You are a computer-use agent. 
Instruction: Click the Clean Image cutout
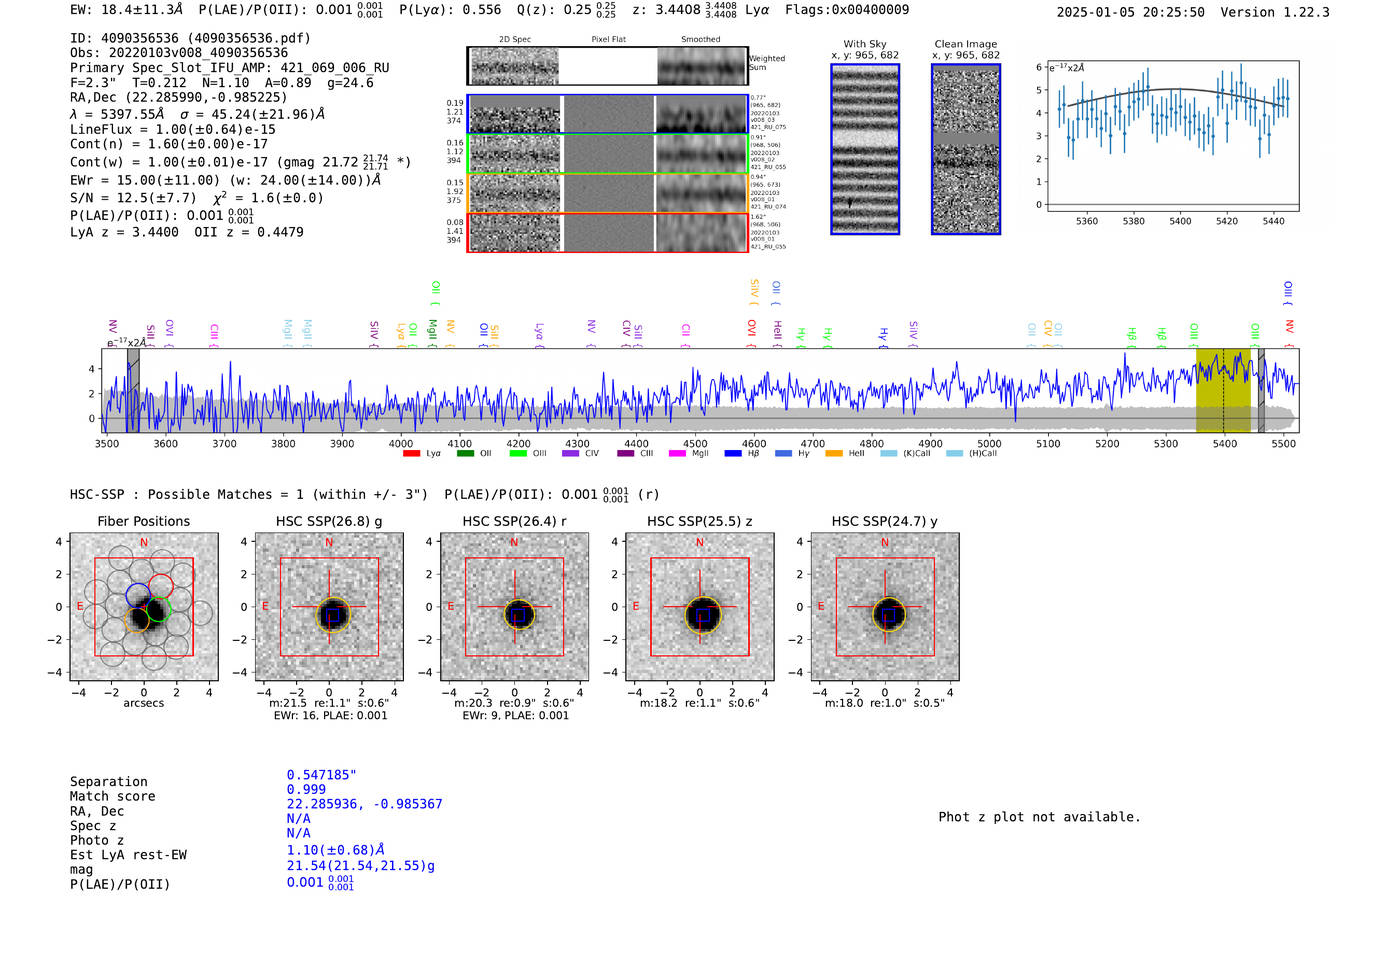[x=966, y=149]
